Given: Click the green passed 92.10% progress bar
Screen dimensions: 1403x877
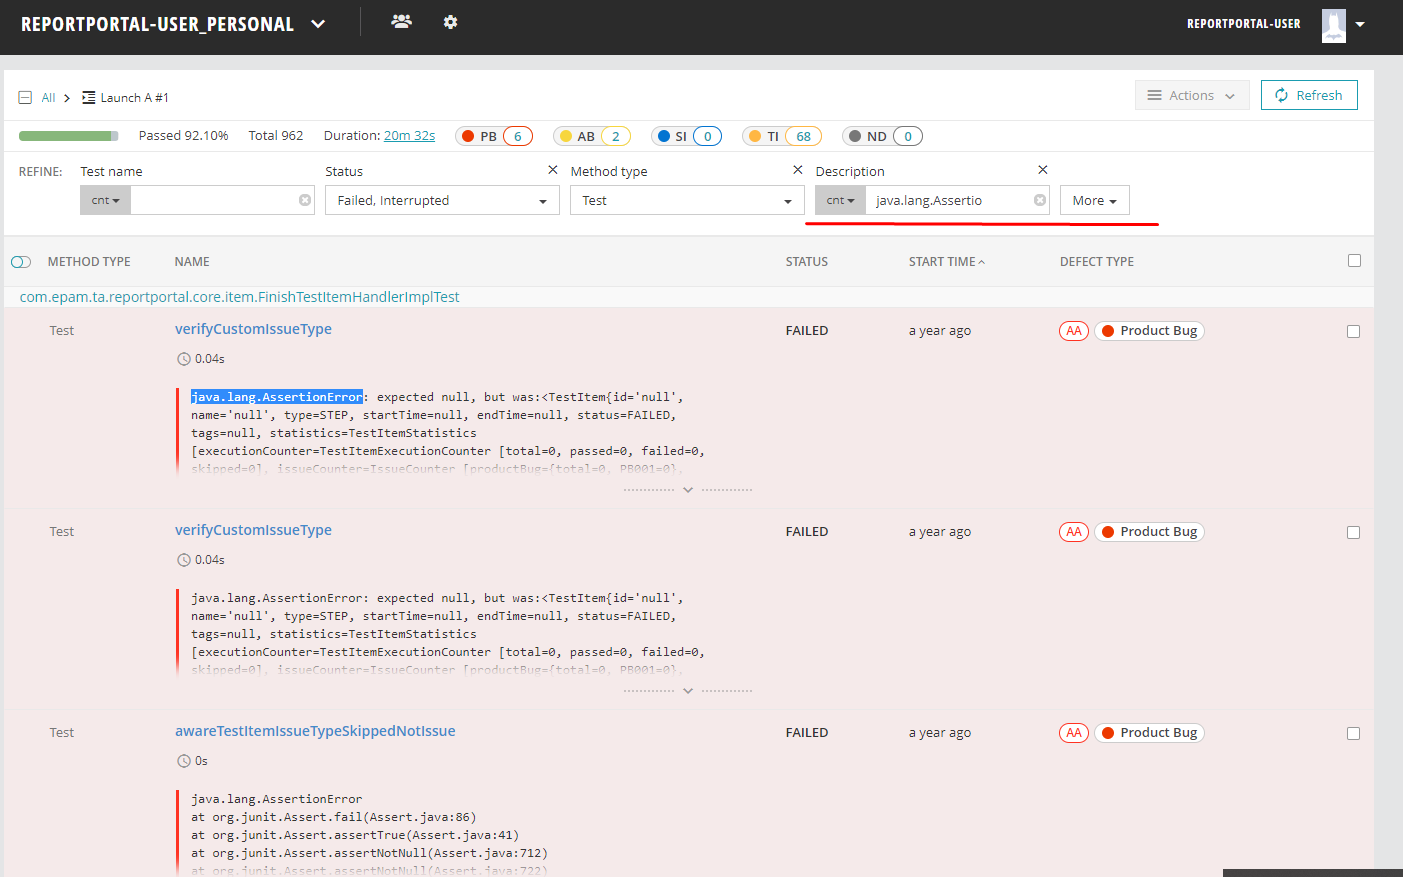Looking at the screenshot, I should [x=68, y=134].
